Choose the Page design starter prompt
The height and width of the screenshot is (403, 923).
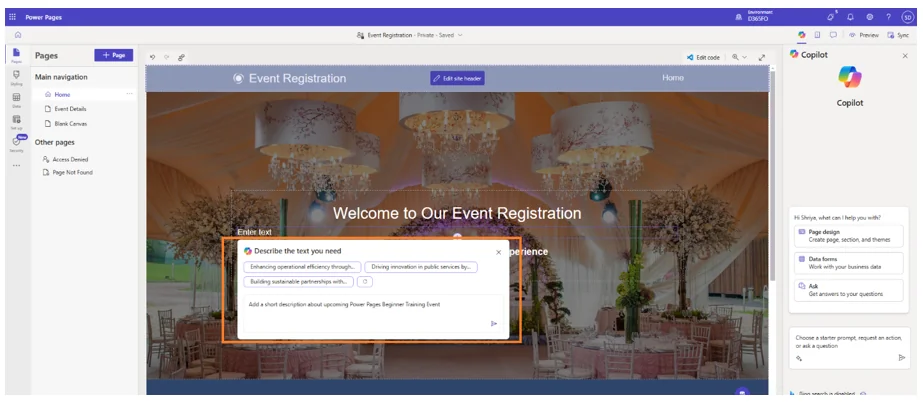850,235
